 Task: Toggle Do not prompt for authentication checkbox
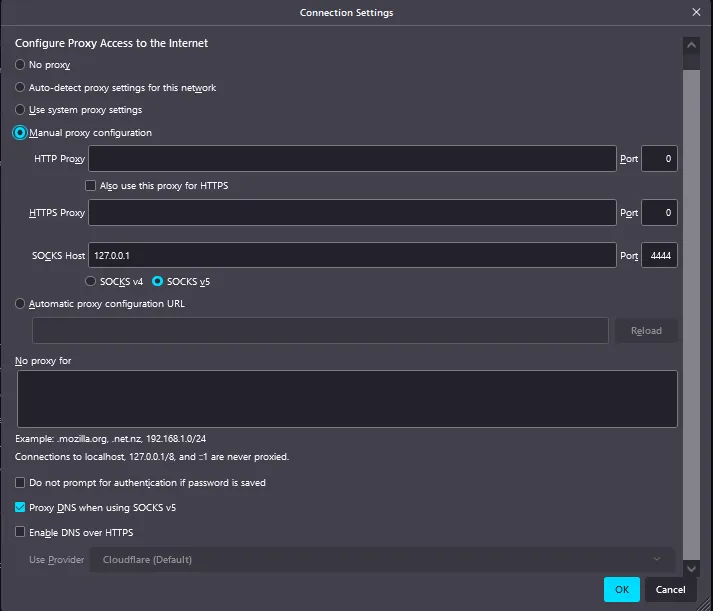[x=21, y=483]
